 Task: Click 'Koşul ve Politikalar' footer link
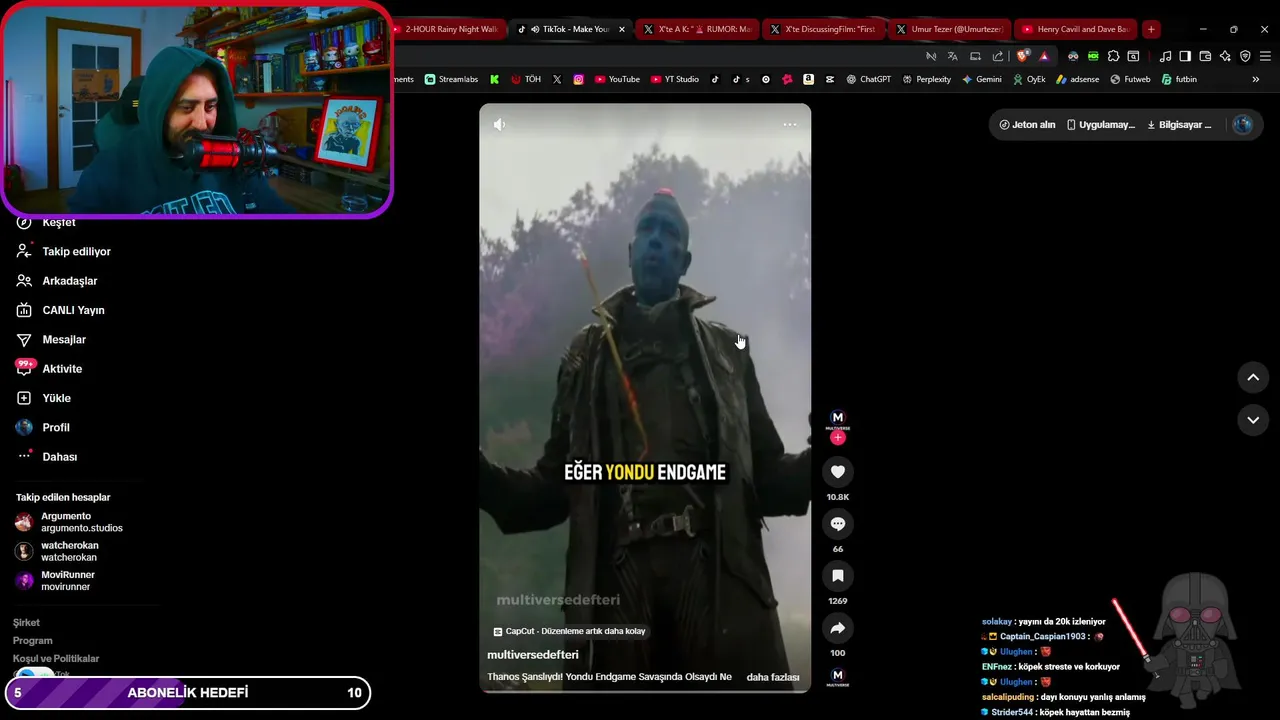click(56, 659)
